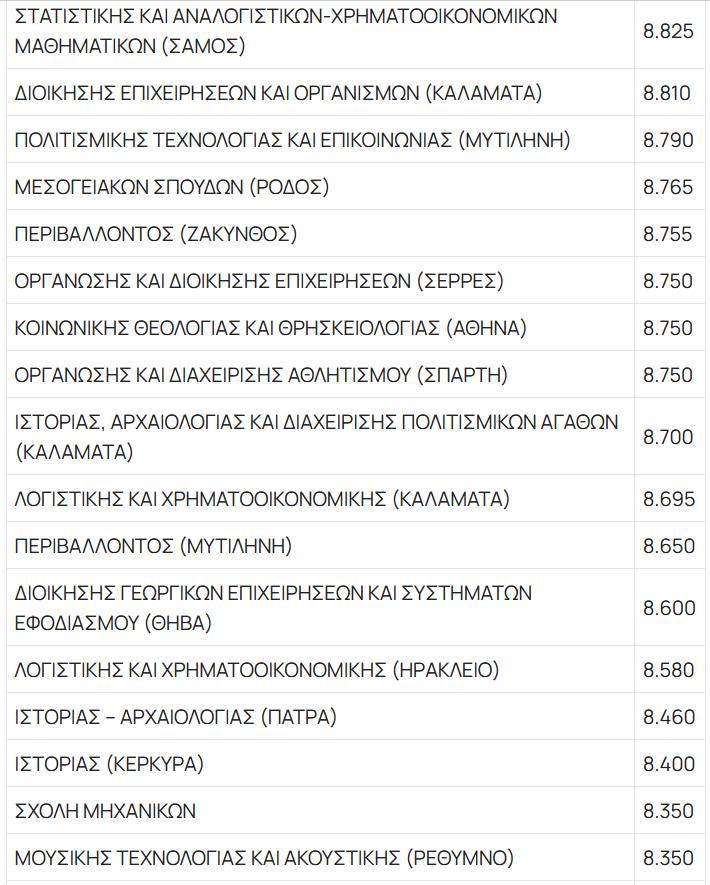710x885 pixels.
Task: Click the 8.700 score value
Action: click(x=668, y=437)
